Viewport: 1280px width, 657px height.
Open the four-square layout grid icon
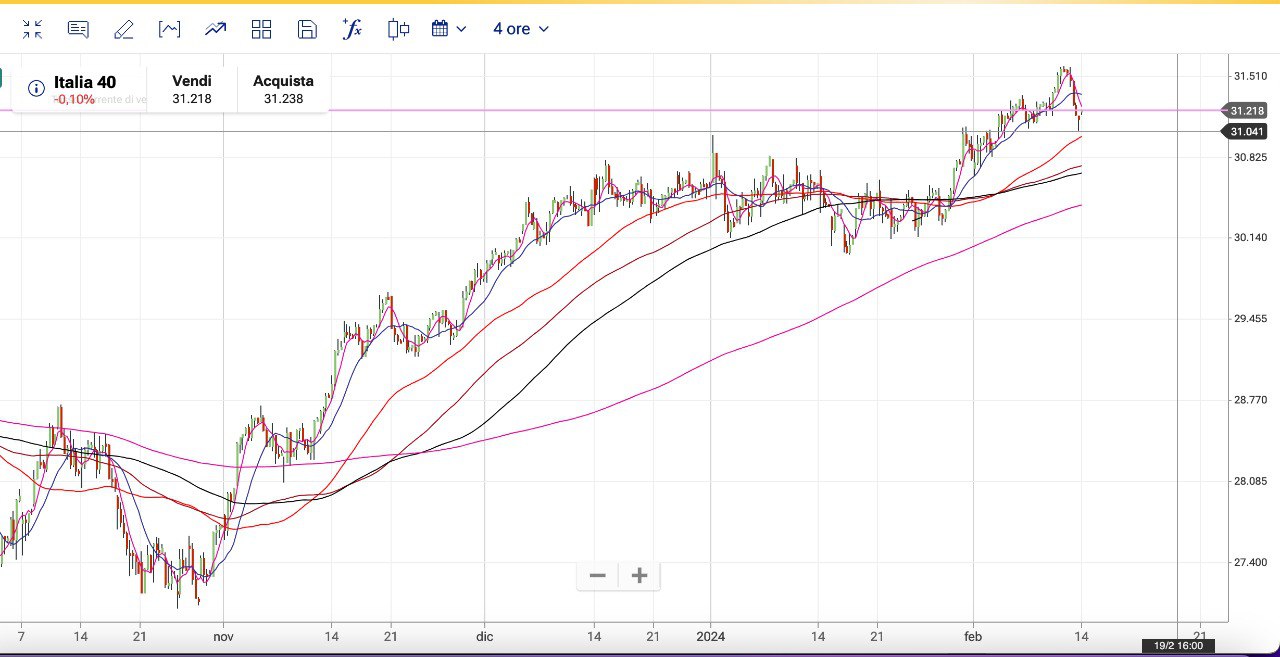[x=261, y=29]
